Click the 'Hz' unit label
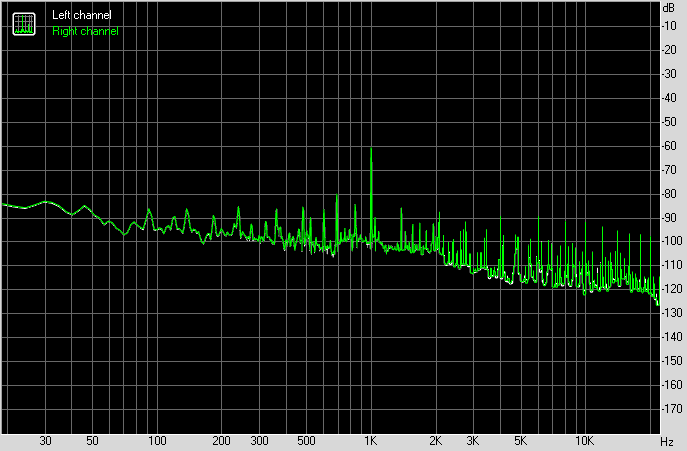Image resolution: width=687 pixels, height=451 pixels. click(667, 441)
